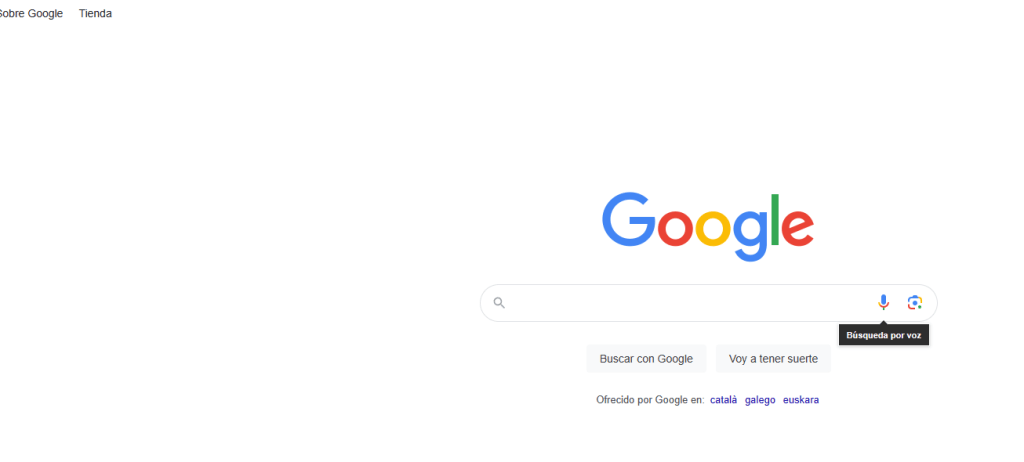Click the 'Búsqueda por voz' tooltip
1024x462 pixels.
(884, 335)
